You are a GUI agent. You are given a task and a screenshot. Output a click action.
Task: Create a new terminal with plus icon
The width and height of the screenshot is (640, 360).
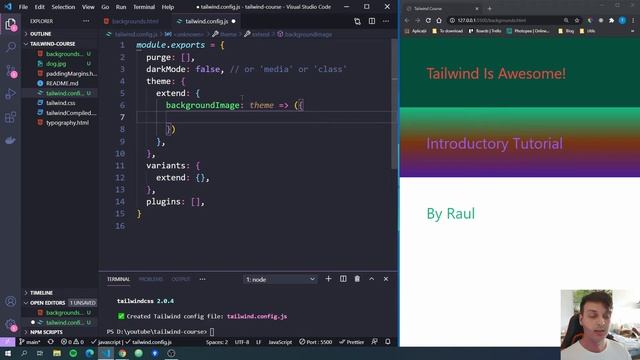click(x=328, y=279)
